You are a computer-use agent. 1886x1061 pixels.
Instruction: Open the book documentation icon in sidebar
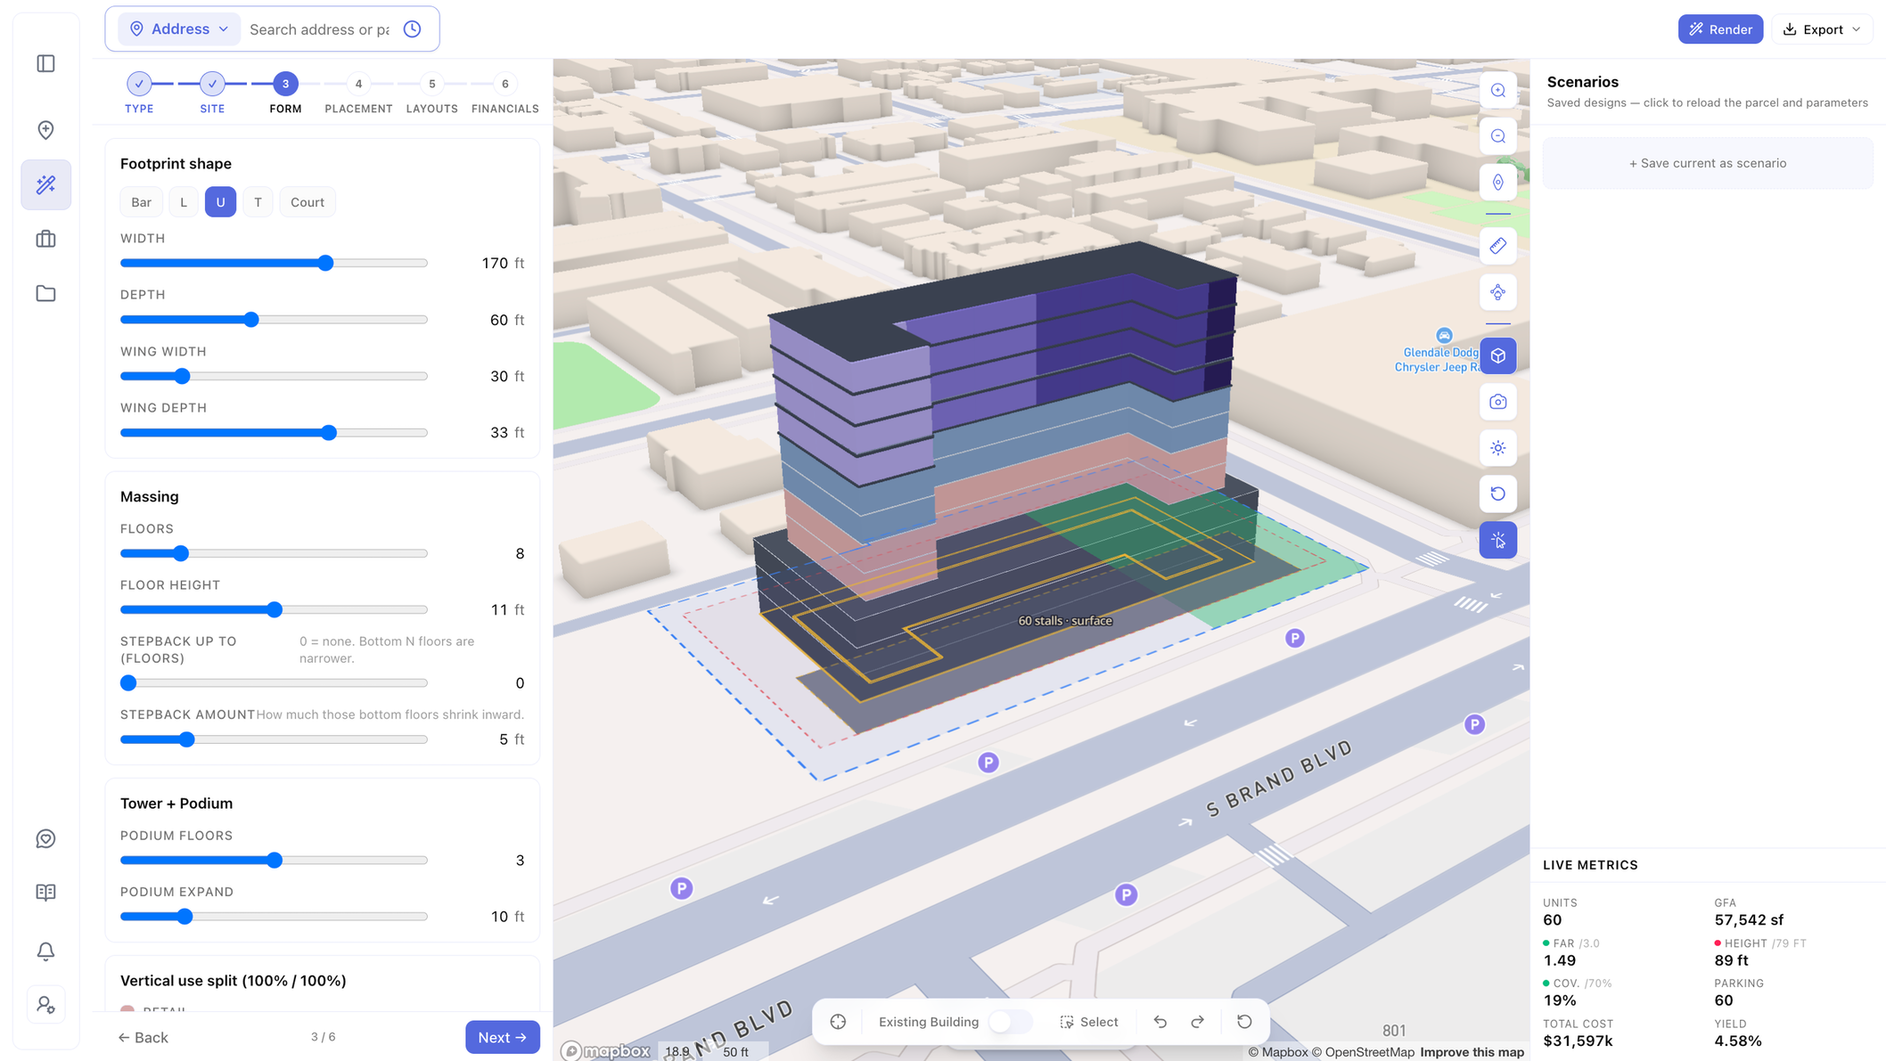point(46,893)
